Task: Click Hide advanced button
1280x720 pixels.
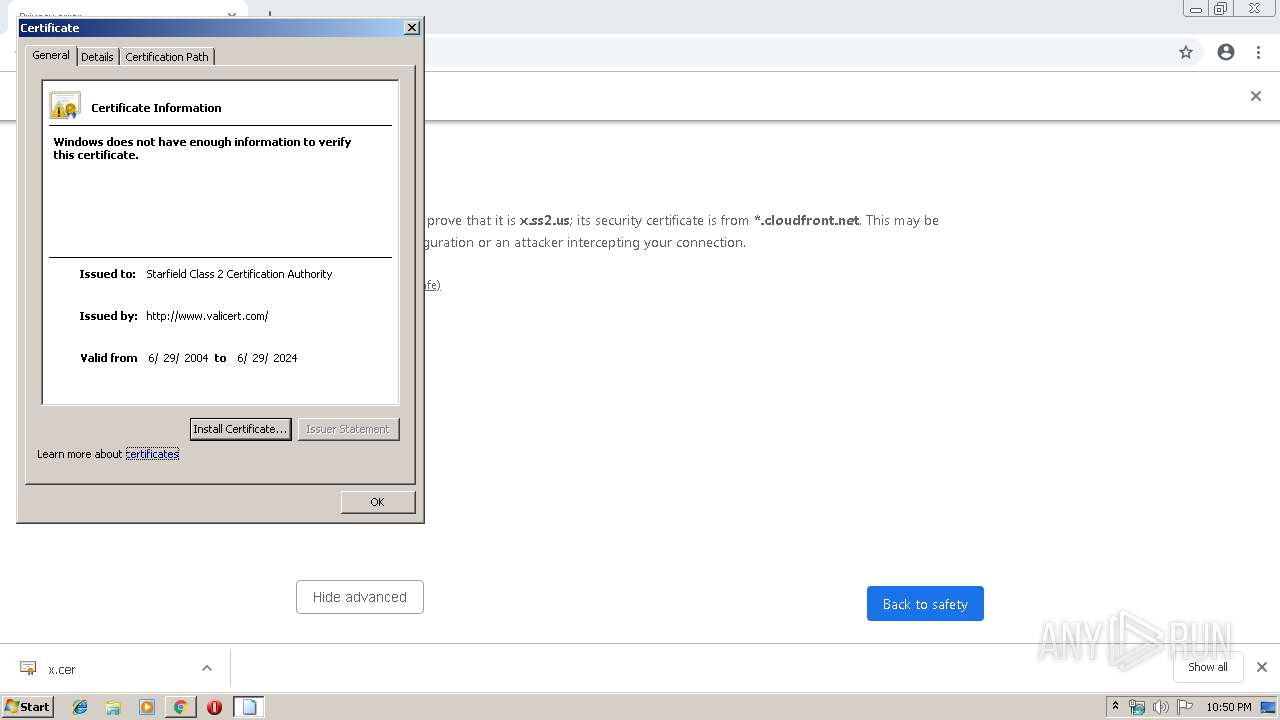Action: [360, 597]
